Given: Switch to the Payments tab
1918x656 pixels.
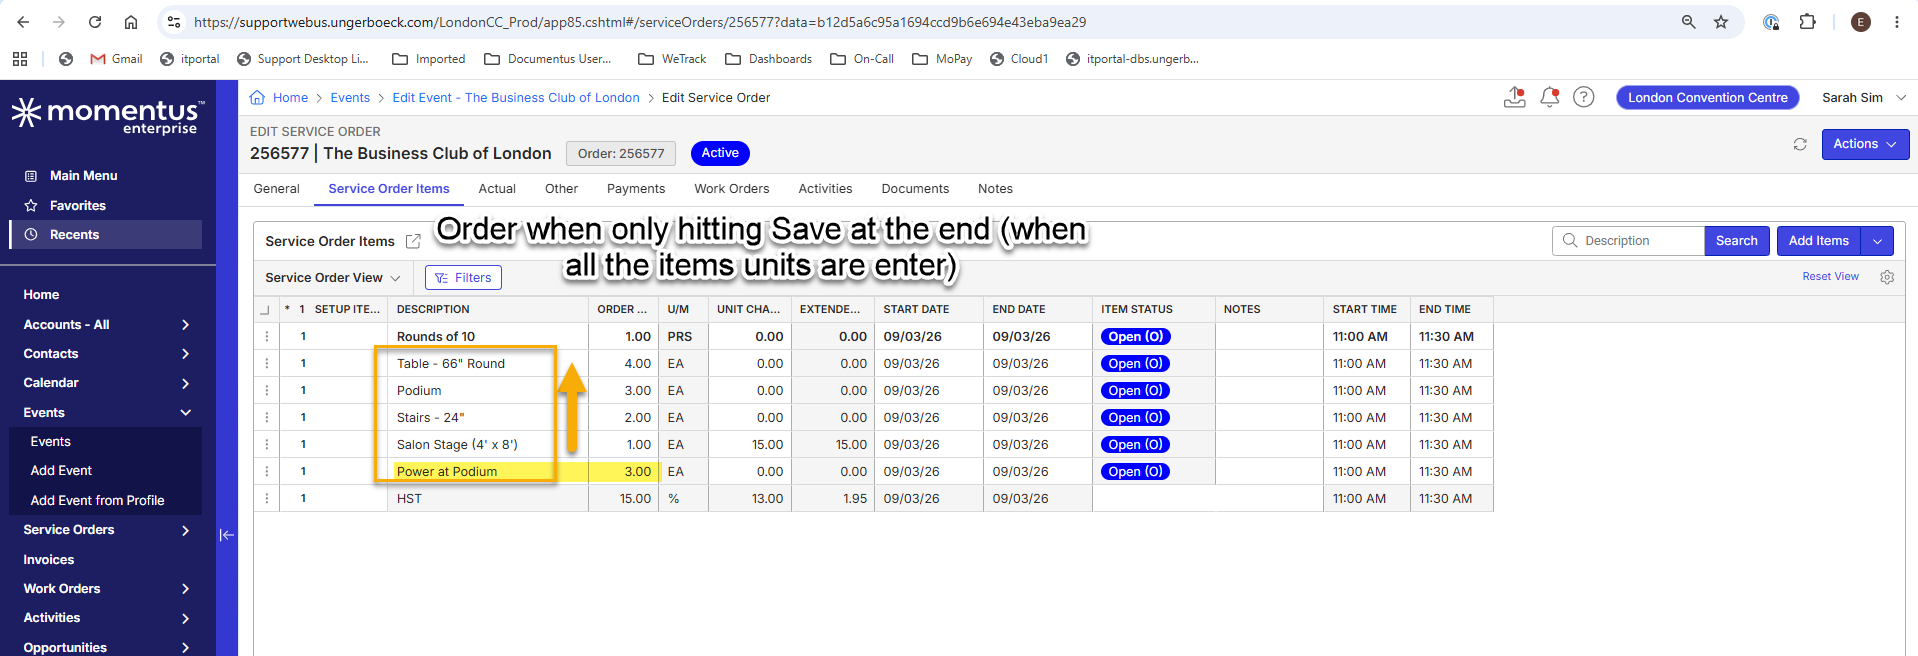Looking at the screenshot, I should coord(636,189).
